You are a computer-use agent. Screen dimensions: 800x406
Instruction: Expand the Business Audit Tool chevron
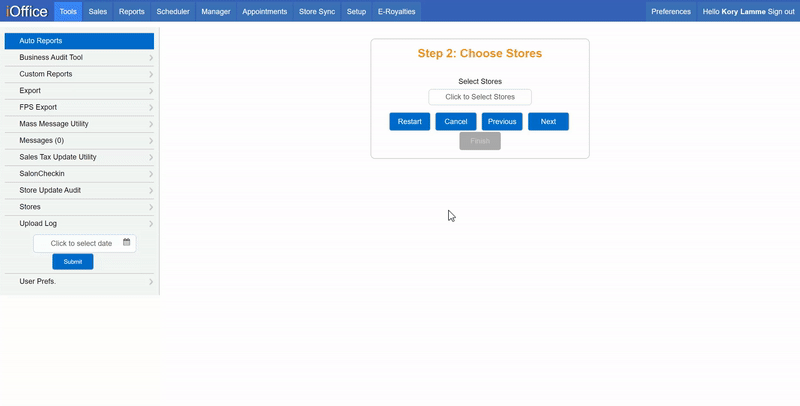[151, 58]
